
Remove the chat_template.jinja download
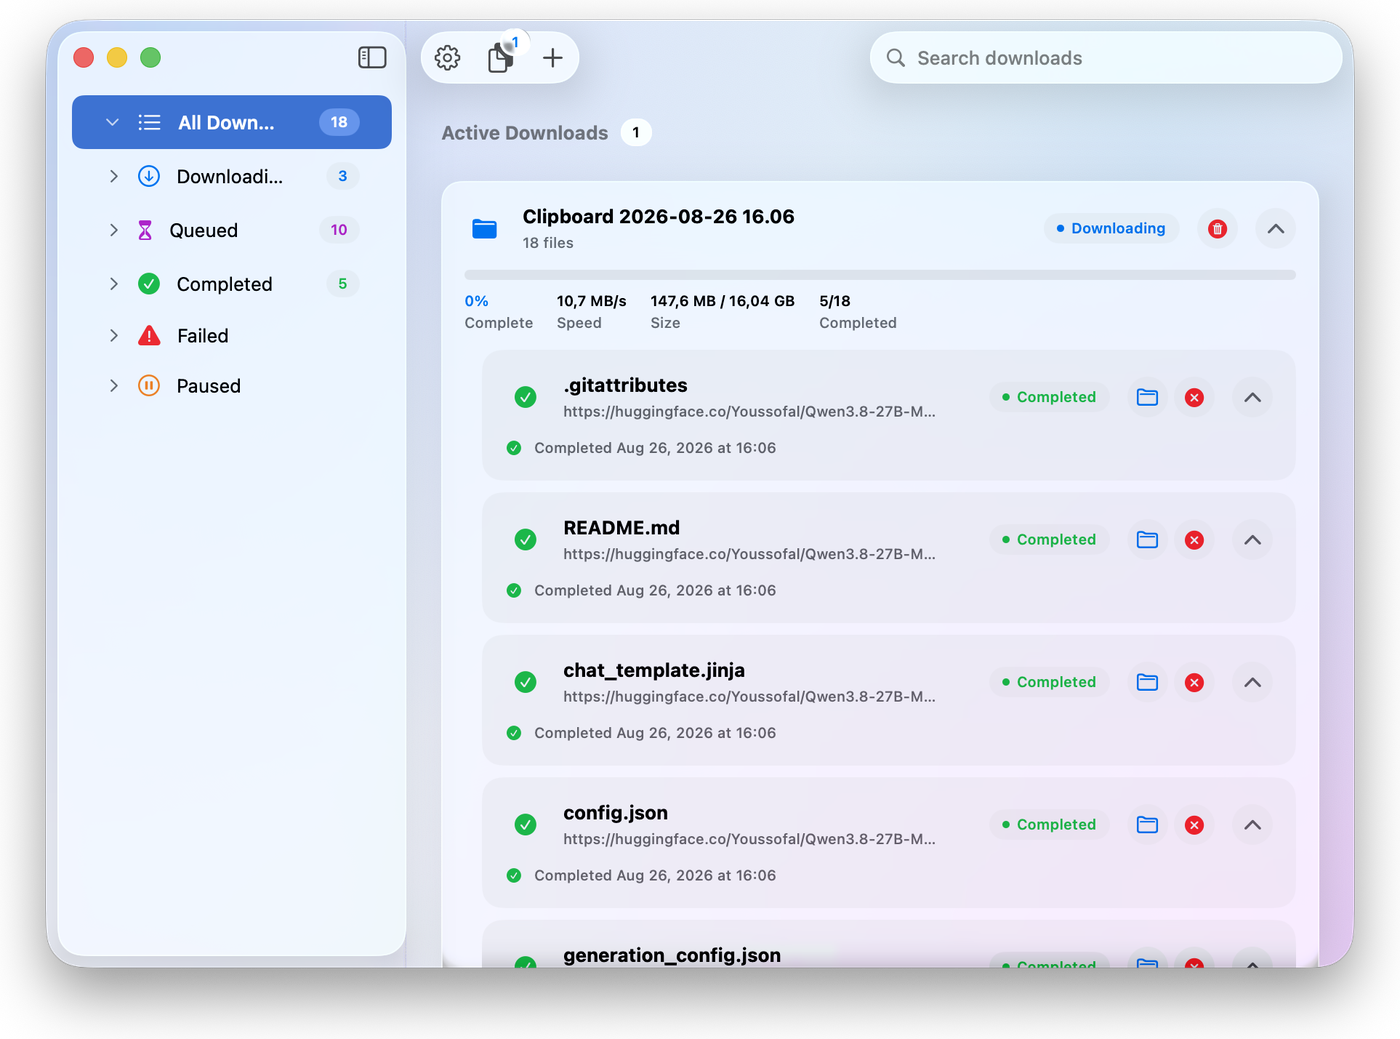tap(1194, 683)
